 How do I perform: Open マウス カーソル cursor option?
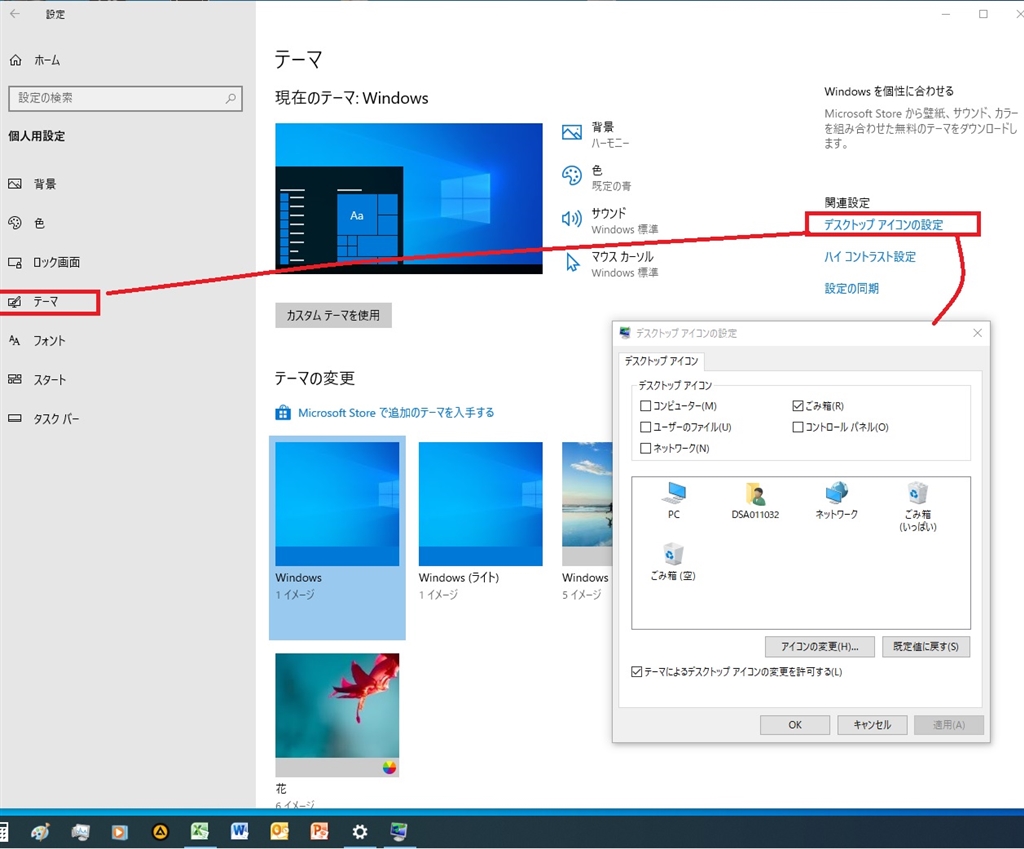(x=610, y=264)
